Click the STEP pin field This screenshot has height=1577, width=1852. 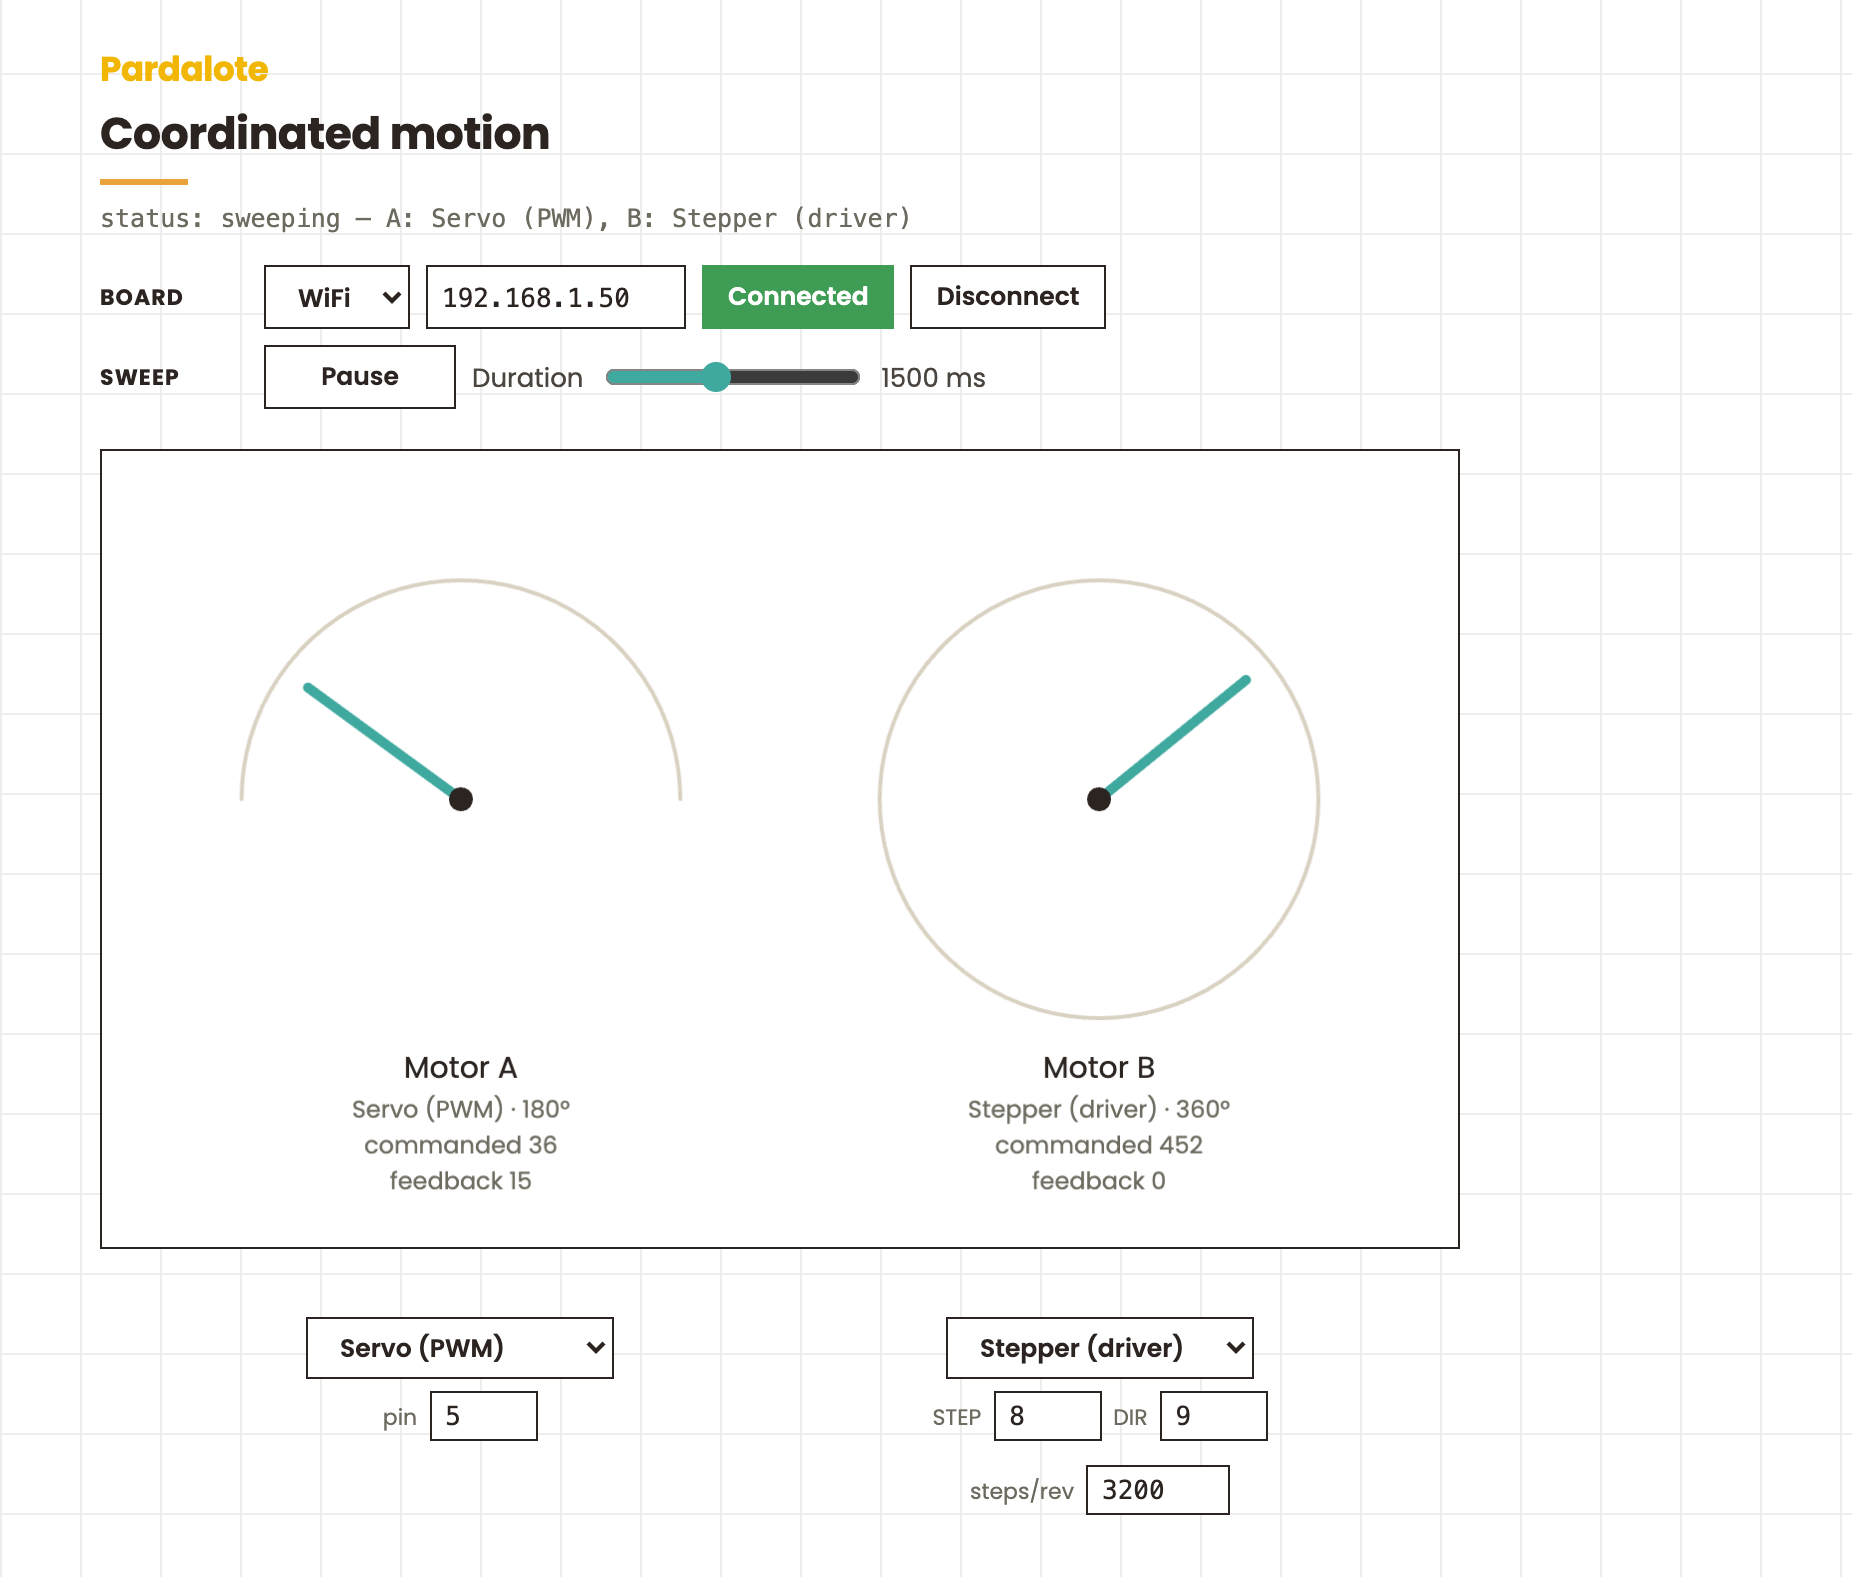[1048, 1416]
